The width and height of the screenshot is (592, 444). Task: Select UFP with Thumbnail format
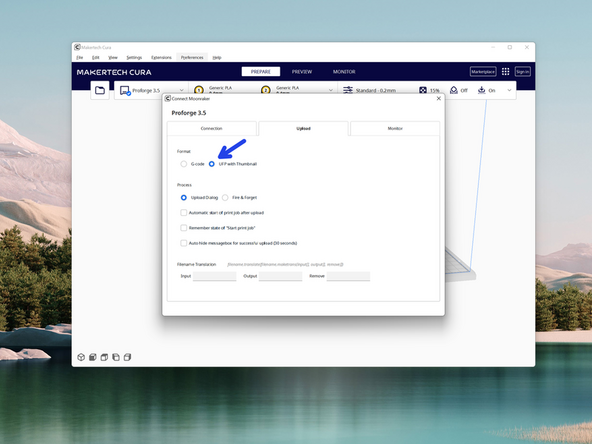(x=211, y=164)
